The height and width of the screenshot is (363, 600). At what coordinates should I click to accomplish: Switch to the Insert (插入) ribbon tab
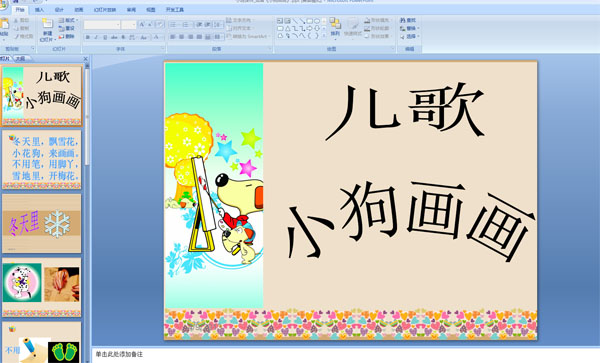point(39,10)
